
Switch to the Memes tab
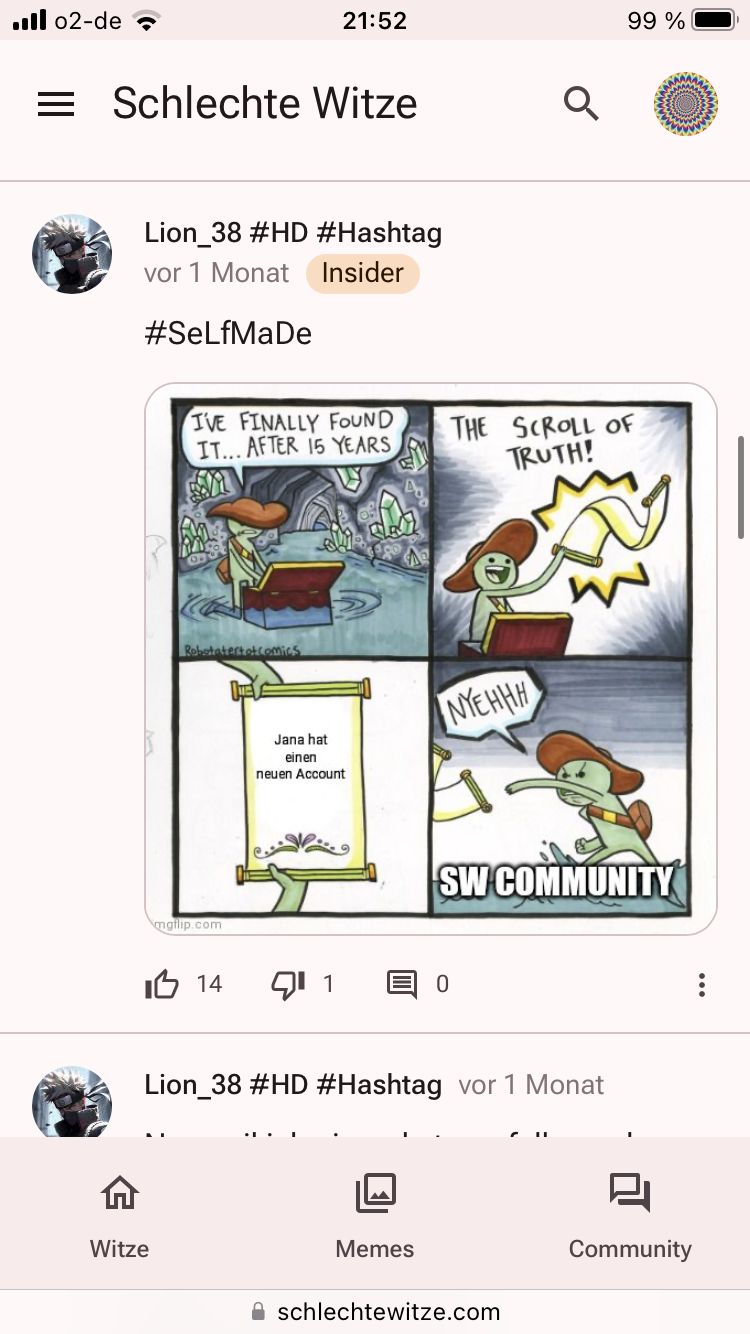pyautogui.click(x=375, y=1217)
